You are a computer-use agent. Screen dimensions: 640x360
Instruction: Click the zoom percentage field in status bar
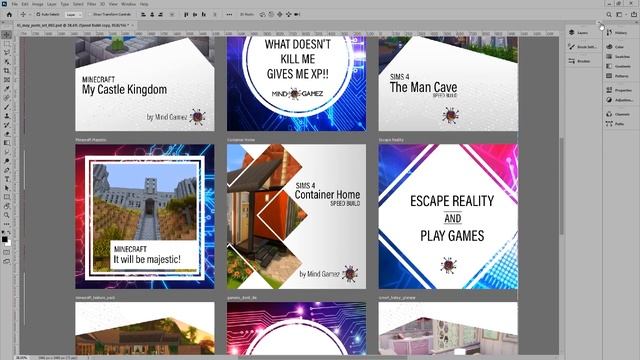pyautogui.click(x=21, y=358)
